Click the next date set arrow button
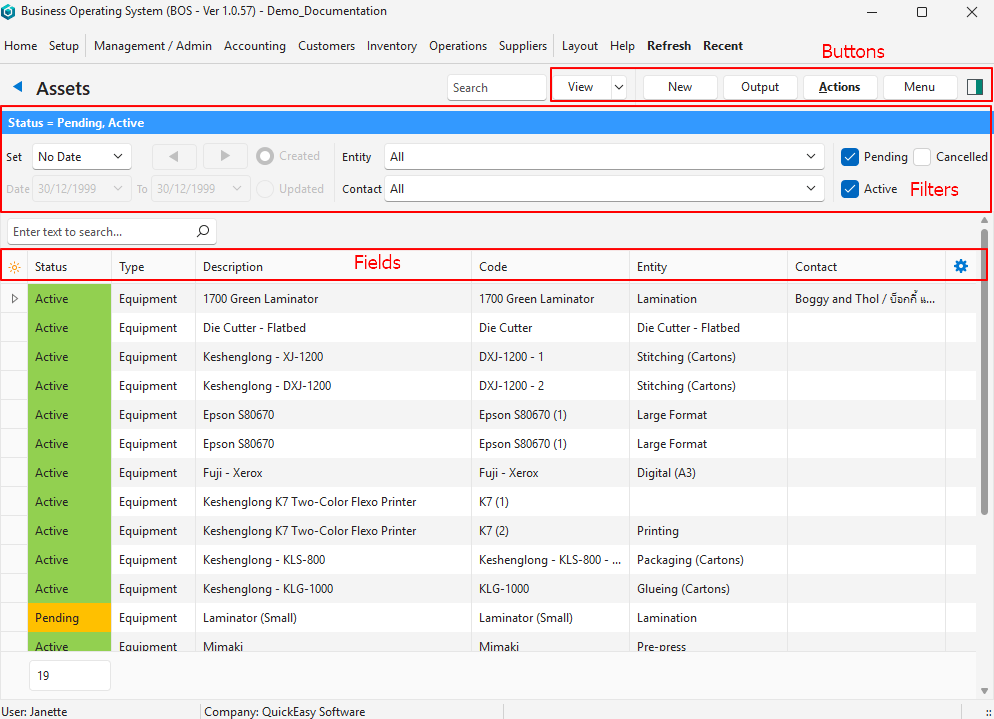The image size is (994, 719). [x=225, y=156]
